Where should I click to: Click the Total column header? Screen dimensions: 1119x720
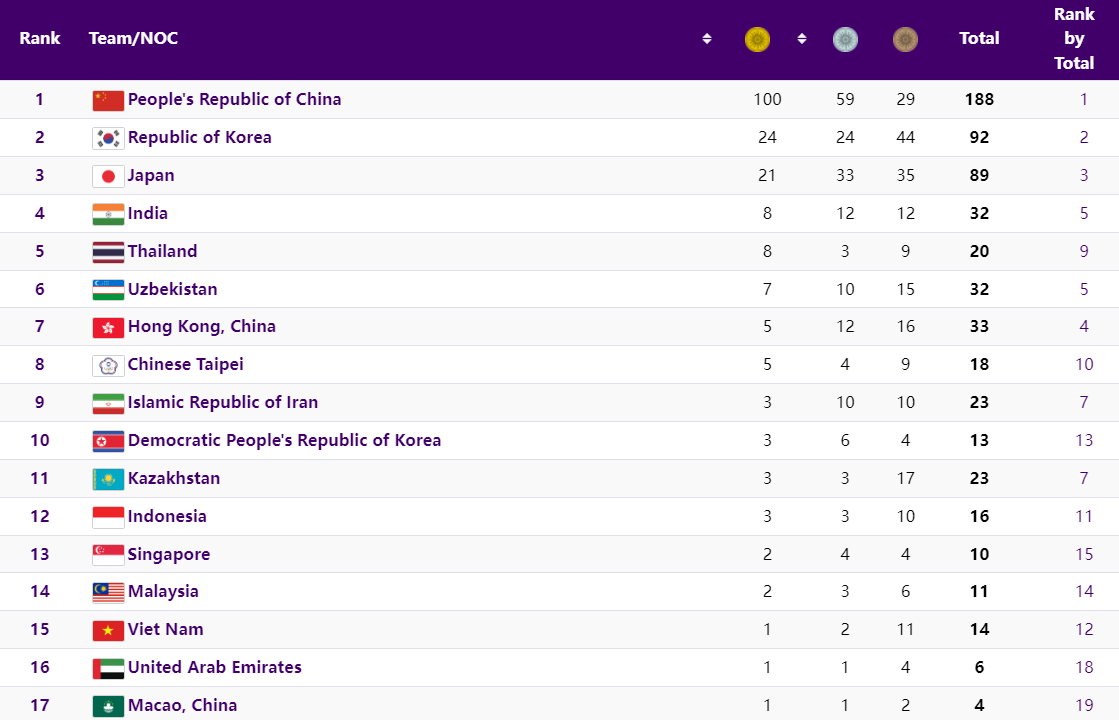point(979,39)
